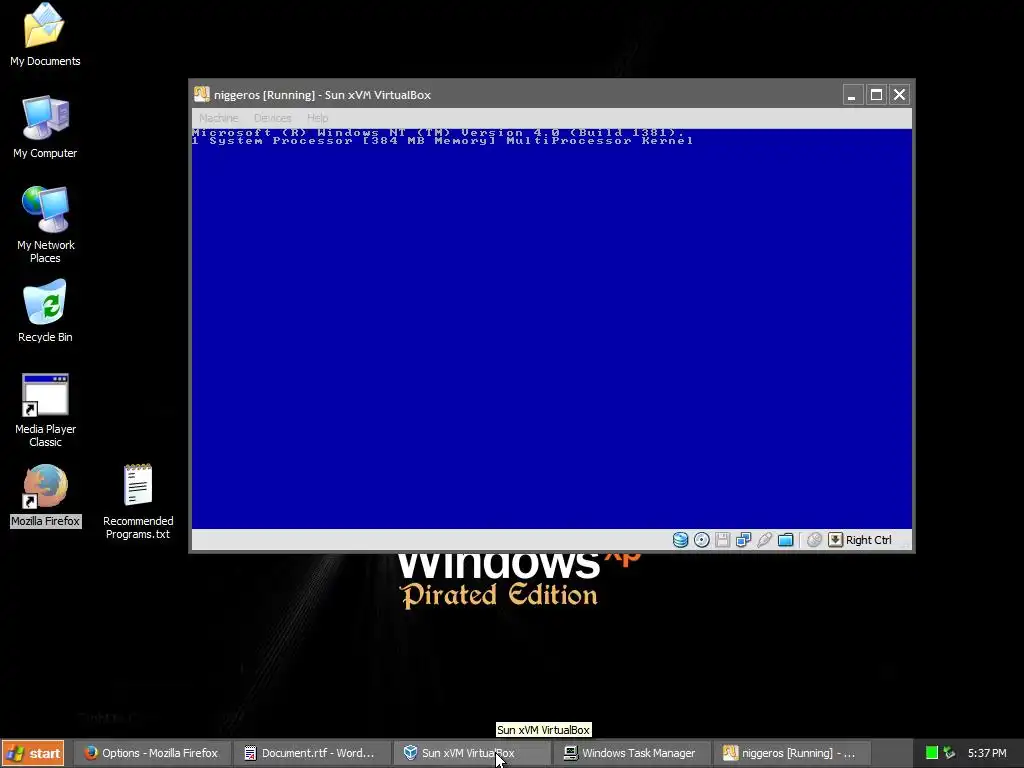Click the VirtualBox window title bar icon
This screenshot has height=768, width=1024.
coord(202,95)
